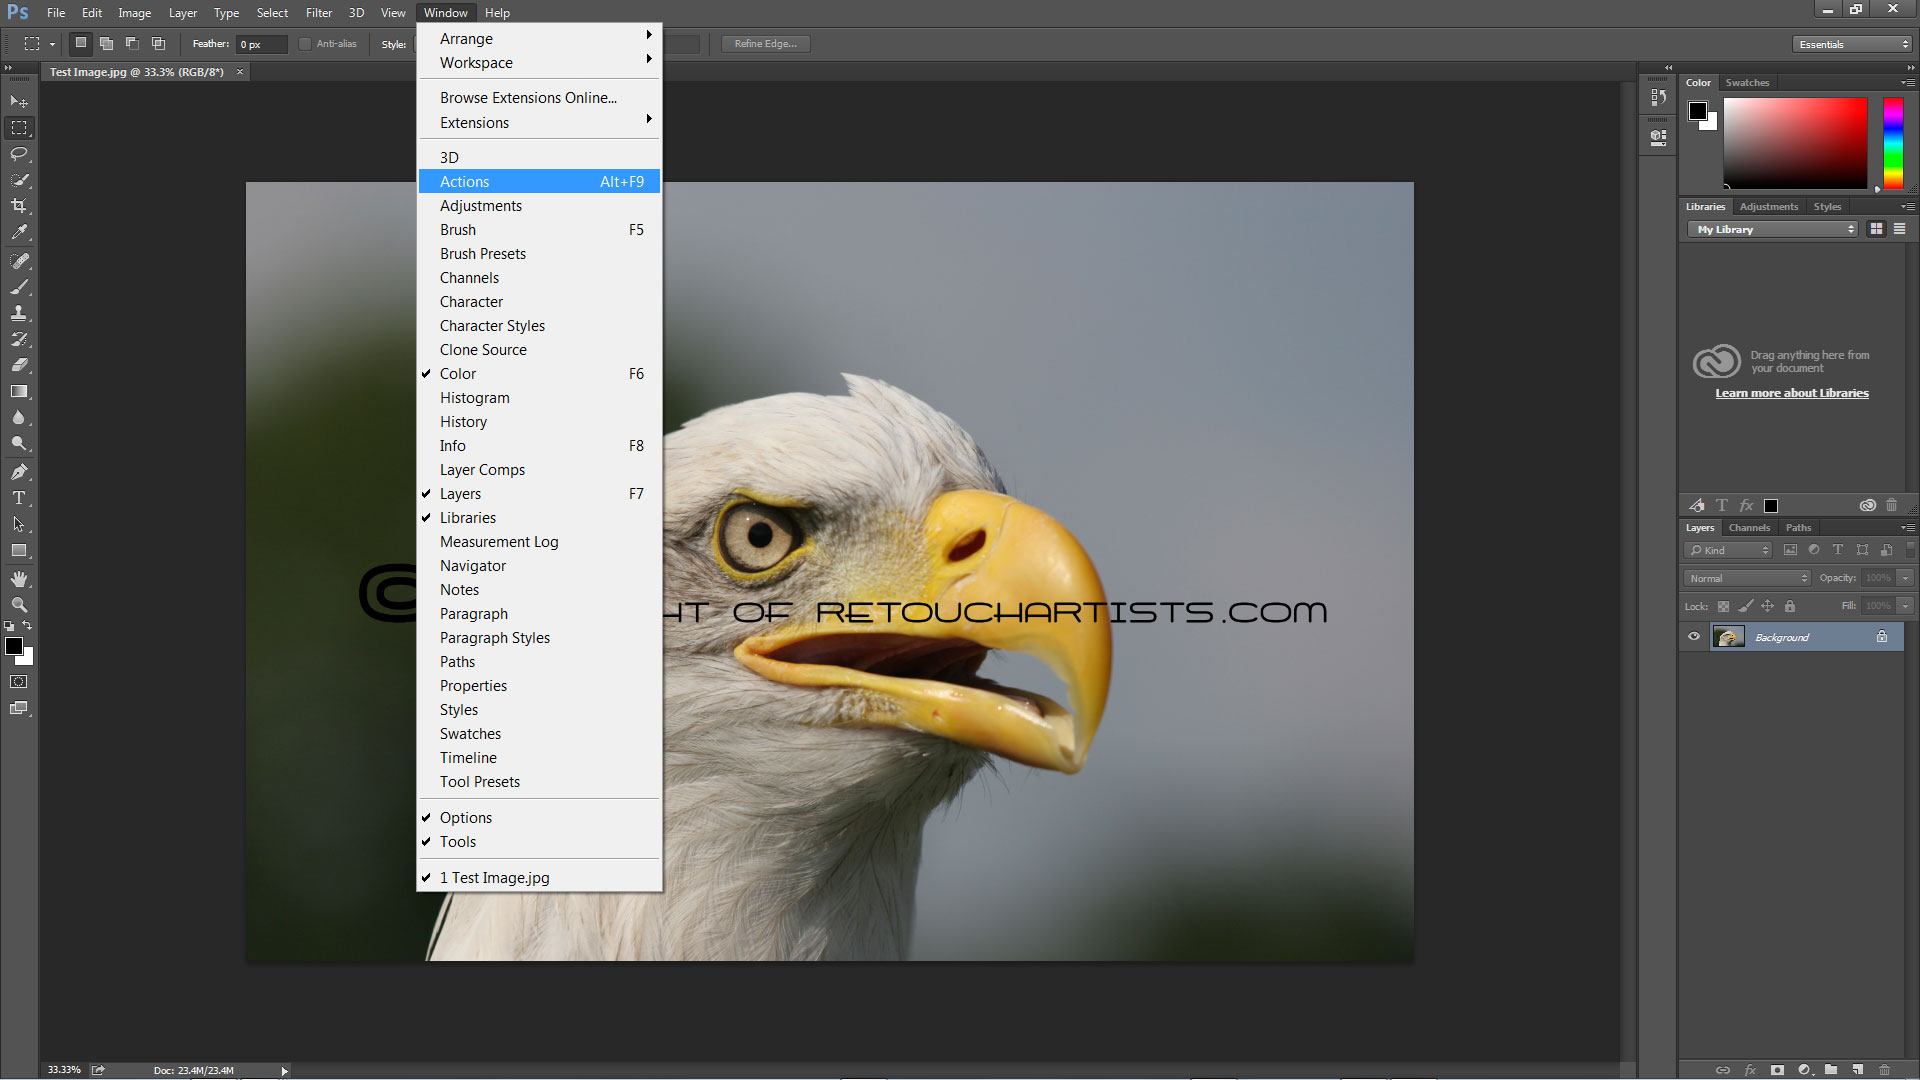Open the tool preset picker dropdown arrow

(52, 44)
